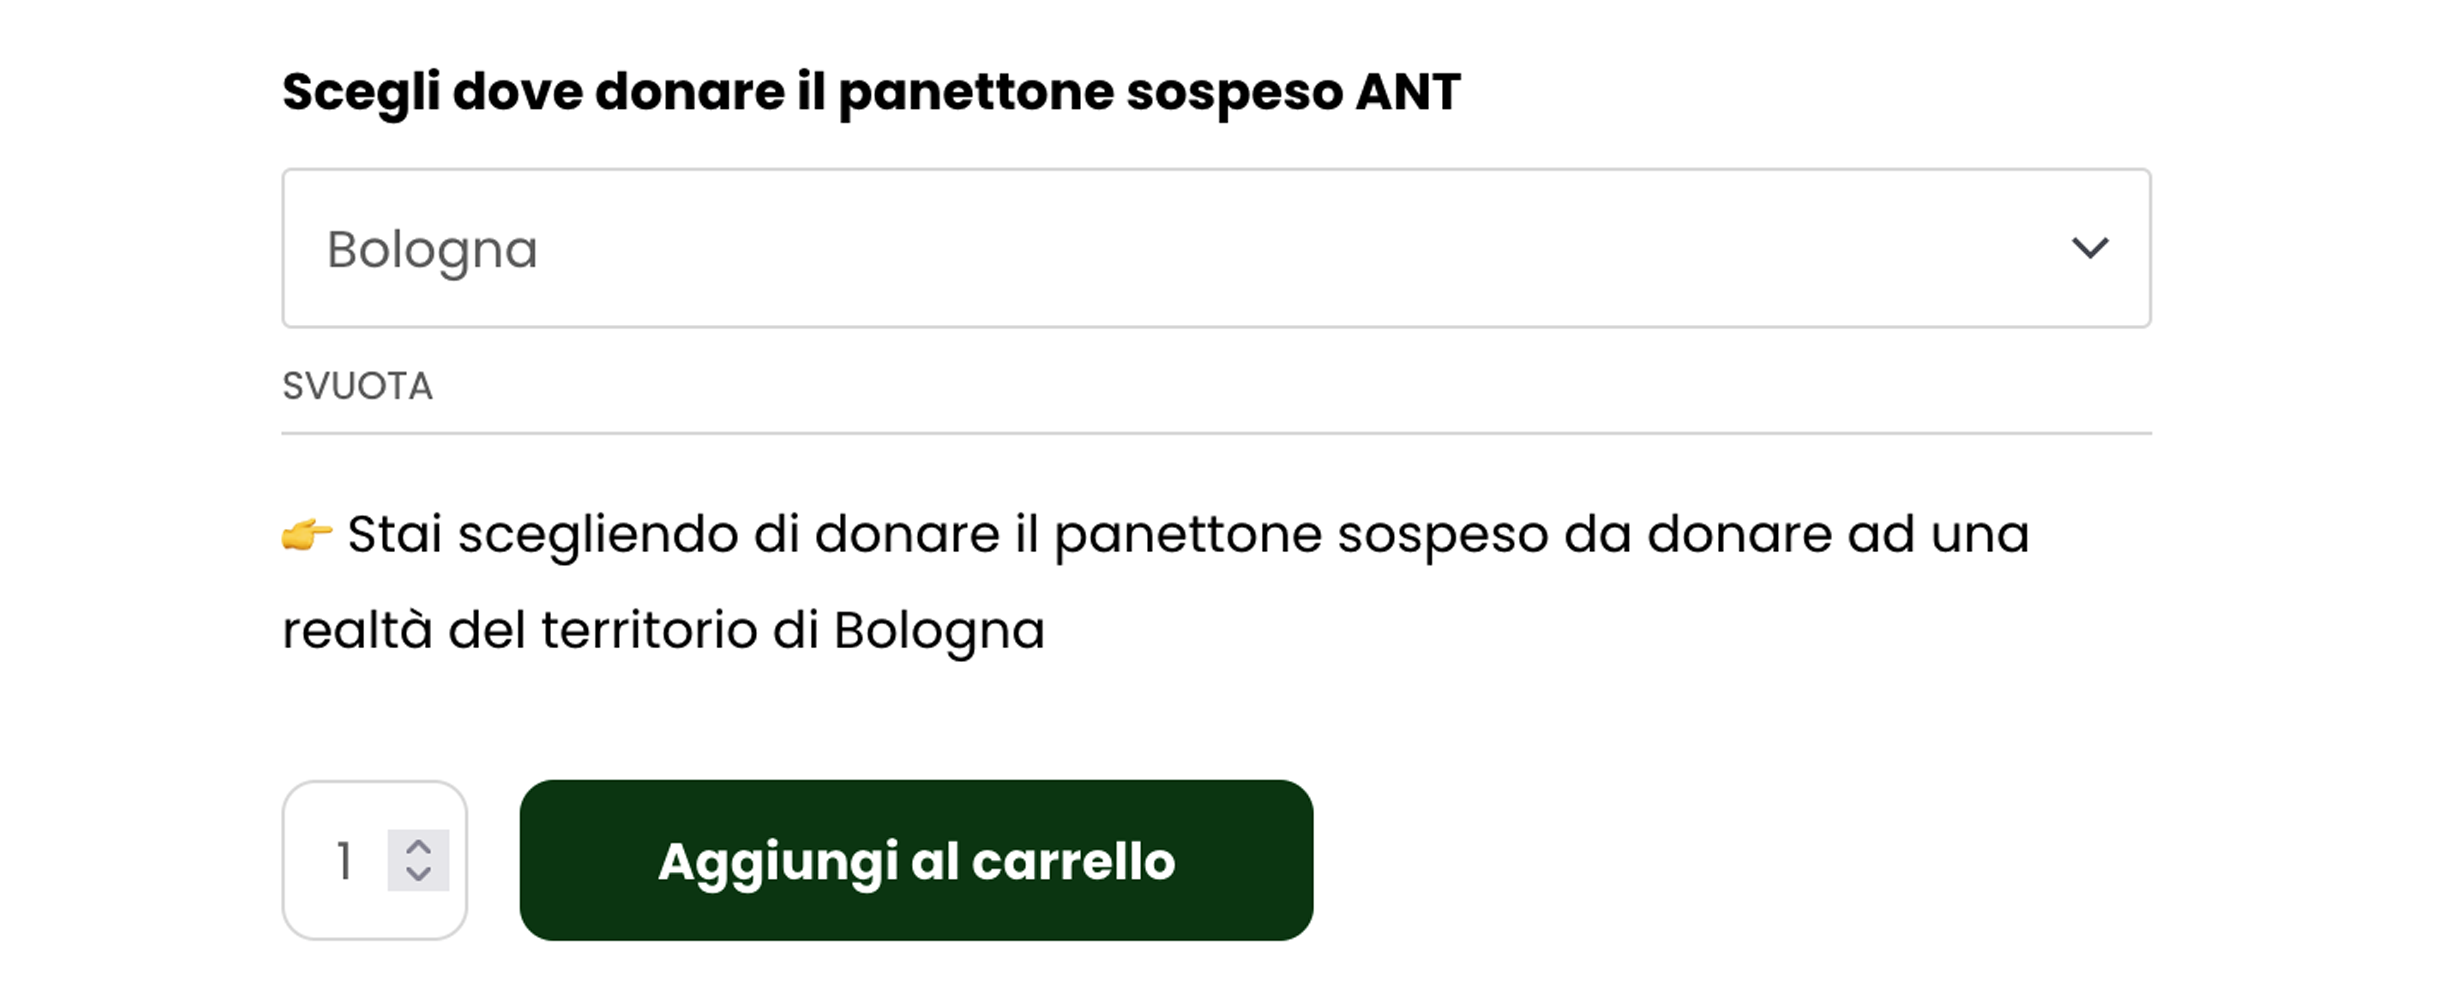
Task: Click the horizontal divider below SVUOTA
Action: [x=1215, y=433]
